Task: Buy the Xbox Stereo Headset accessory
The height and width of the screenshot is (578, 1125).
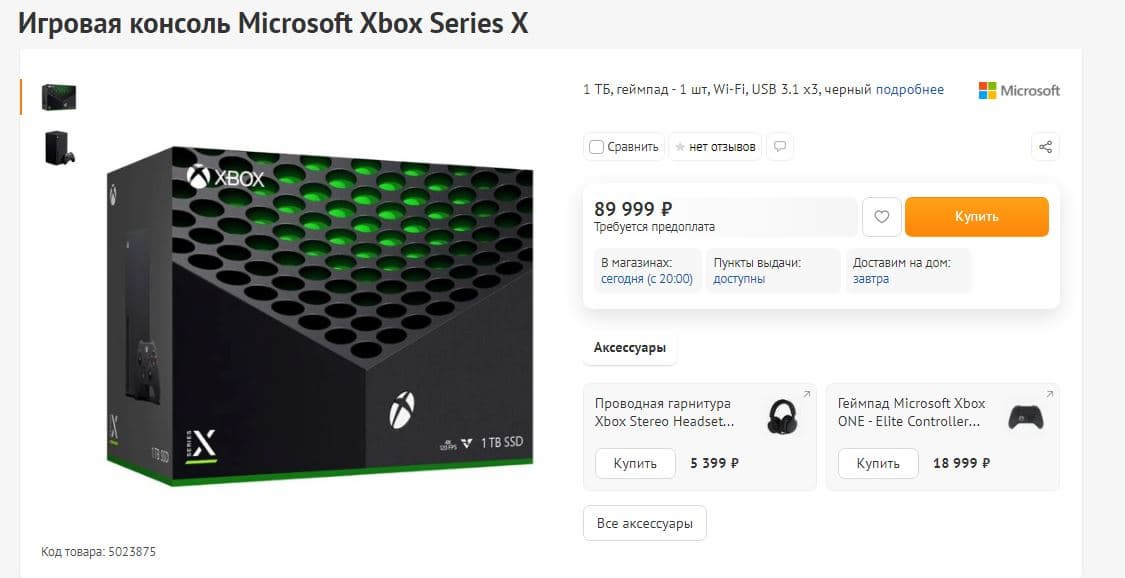Action: pyautogui.click(x=635, y=463)
